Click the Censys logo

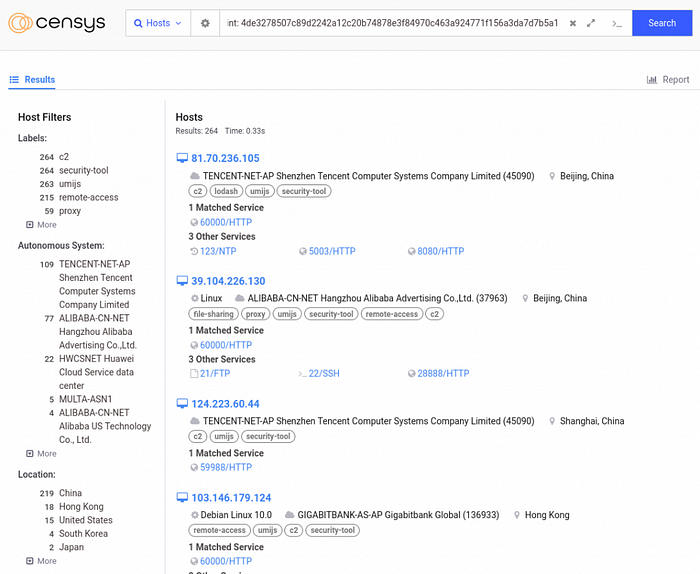57,23
